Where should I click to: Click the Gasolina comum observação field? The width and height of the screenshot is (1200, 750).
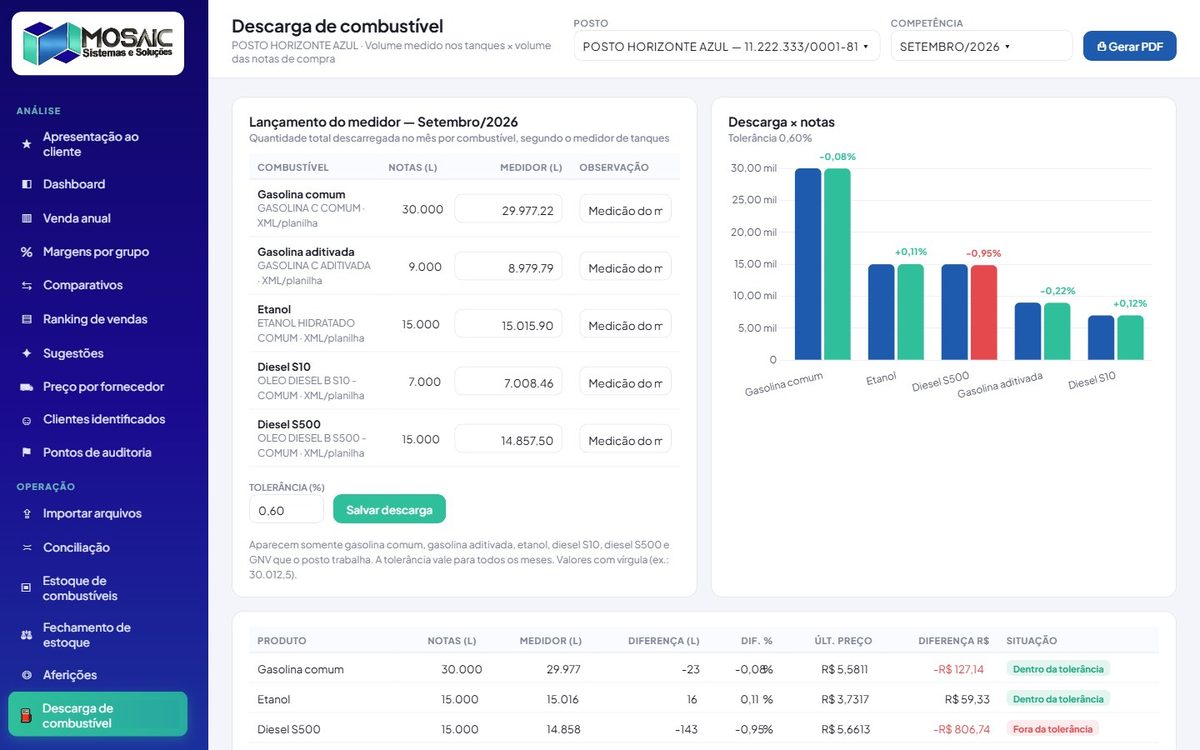[625, 210]
